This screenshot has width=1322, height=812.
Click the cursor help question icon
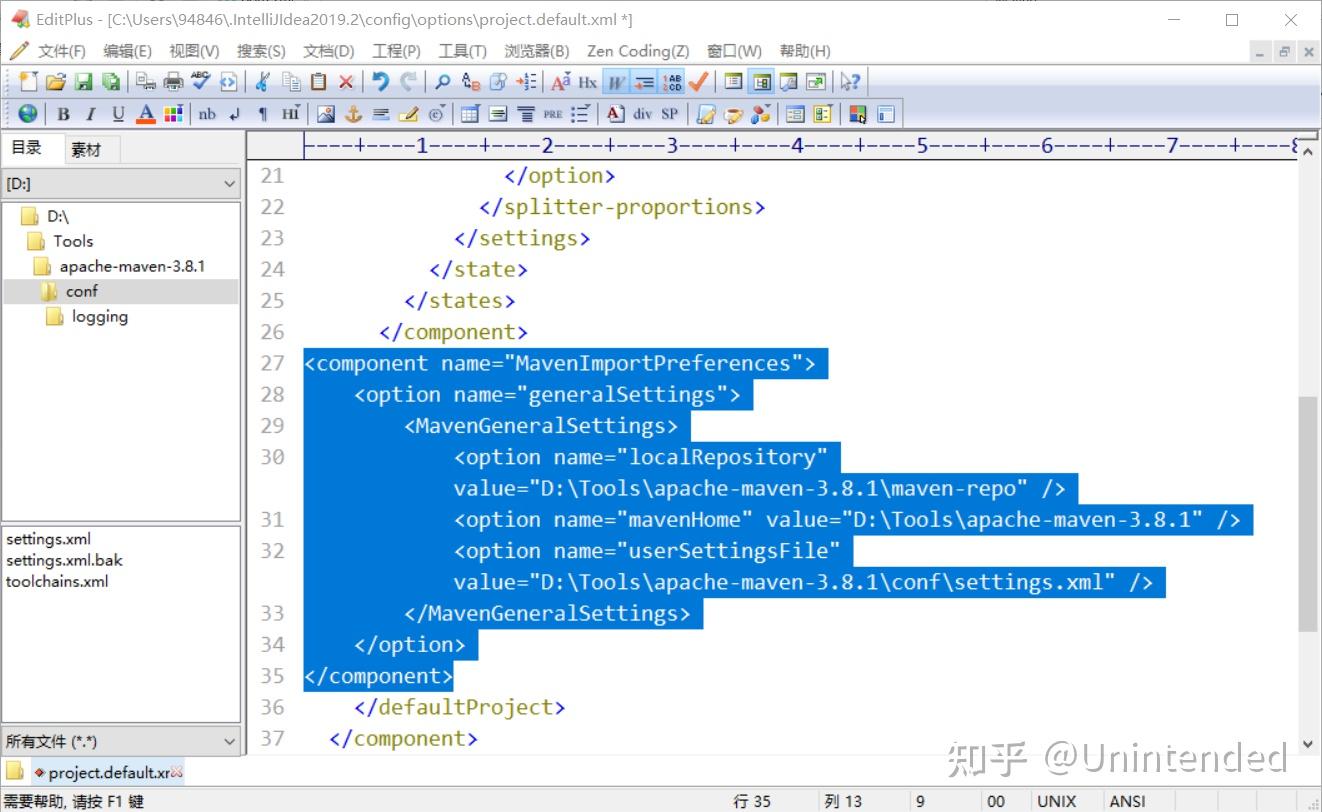pos(851,82)
